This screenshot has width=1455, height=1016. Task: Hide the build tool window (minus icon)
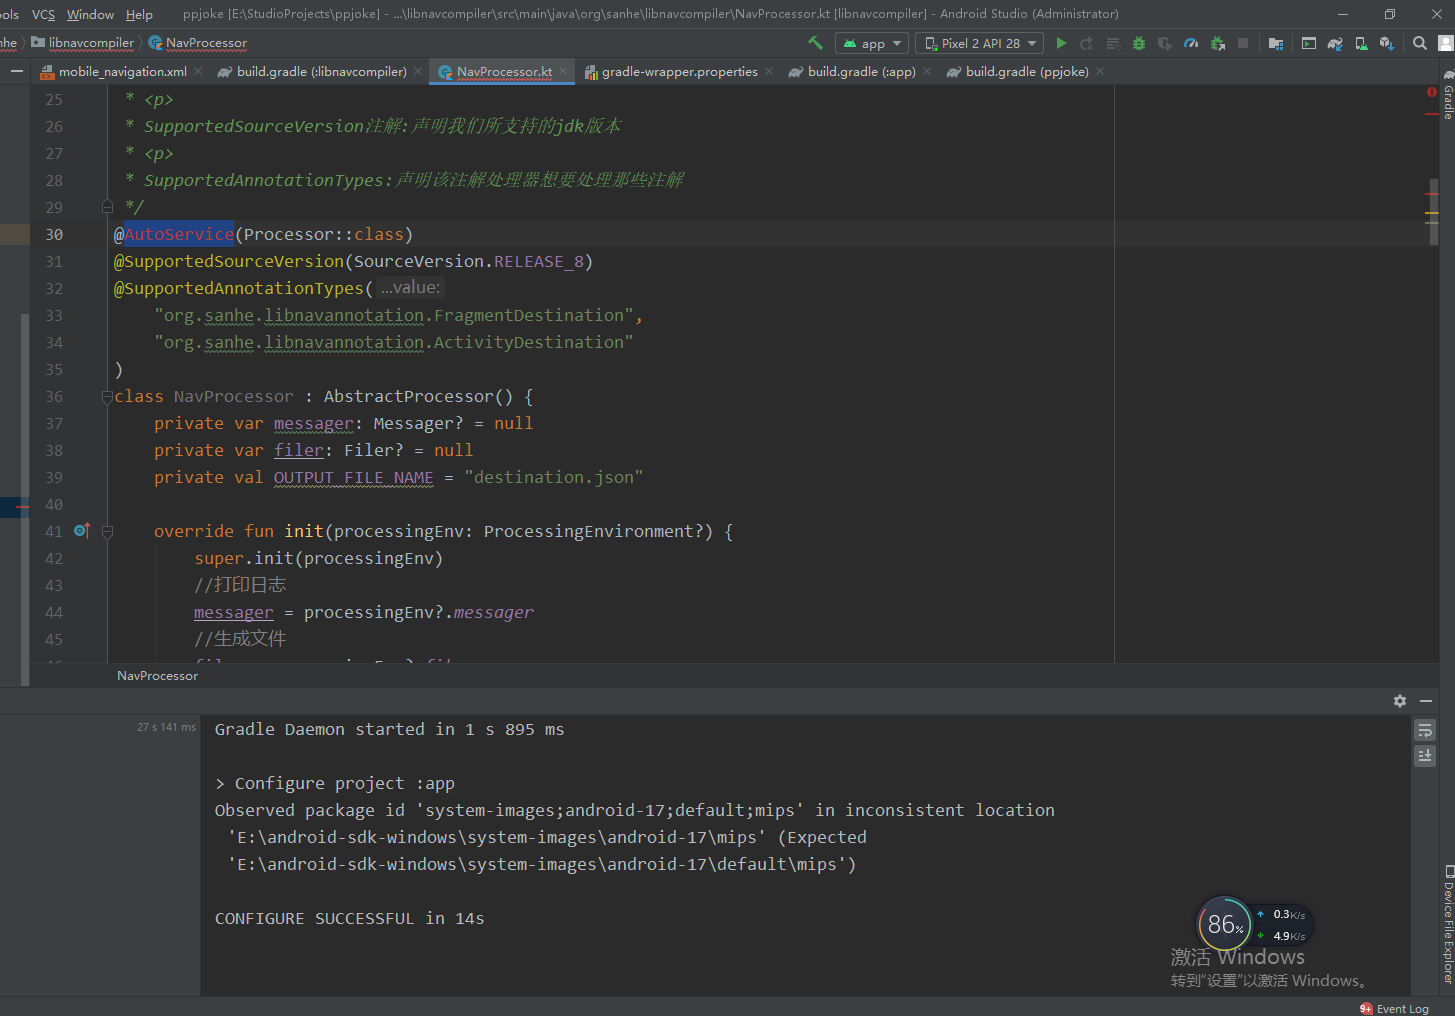point(1426,701)
